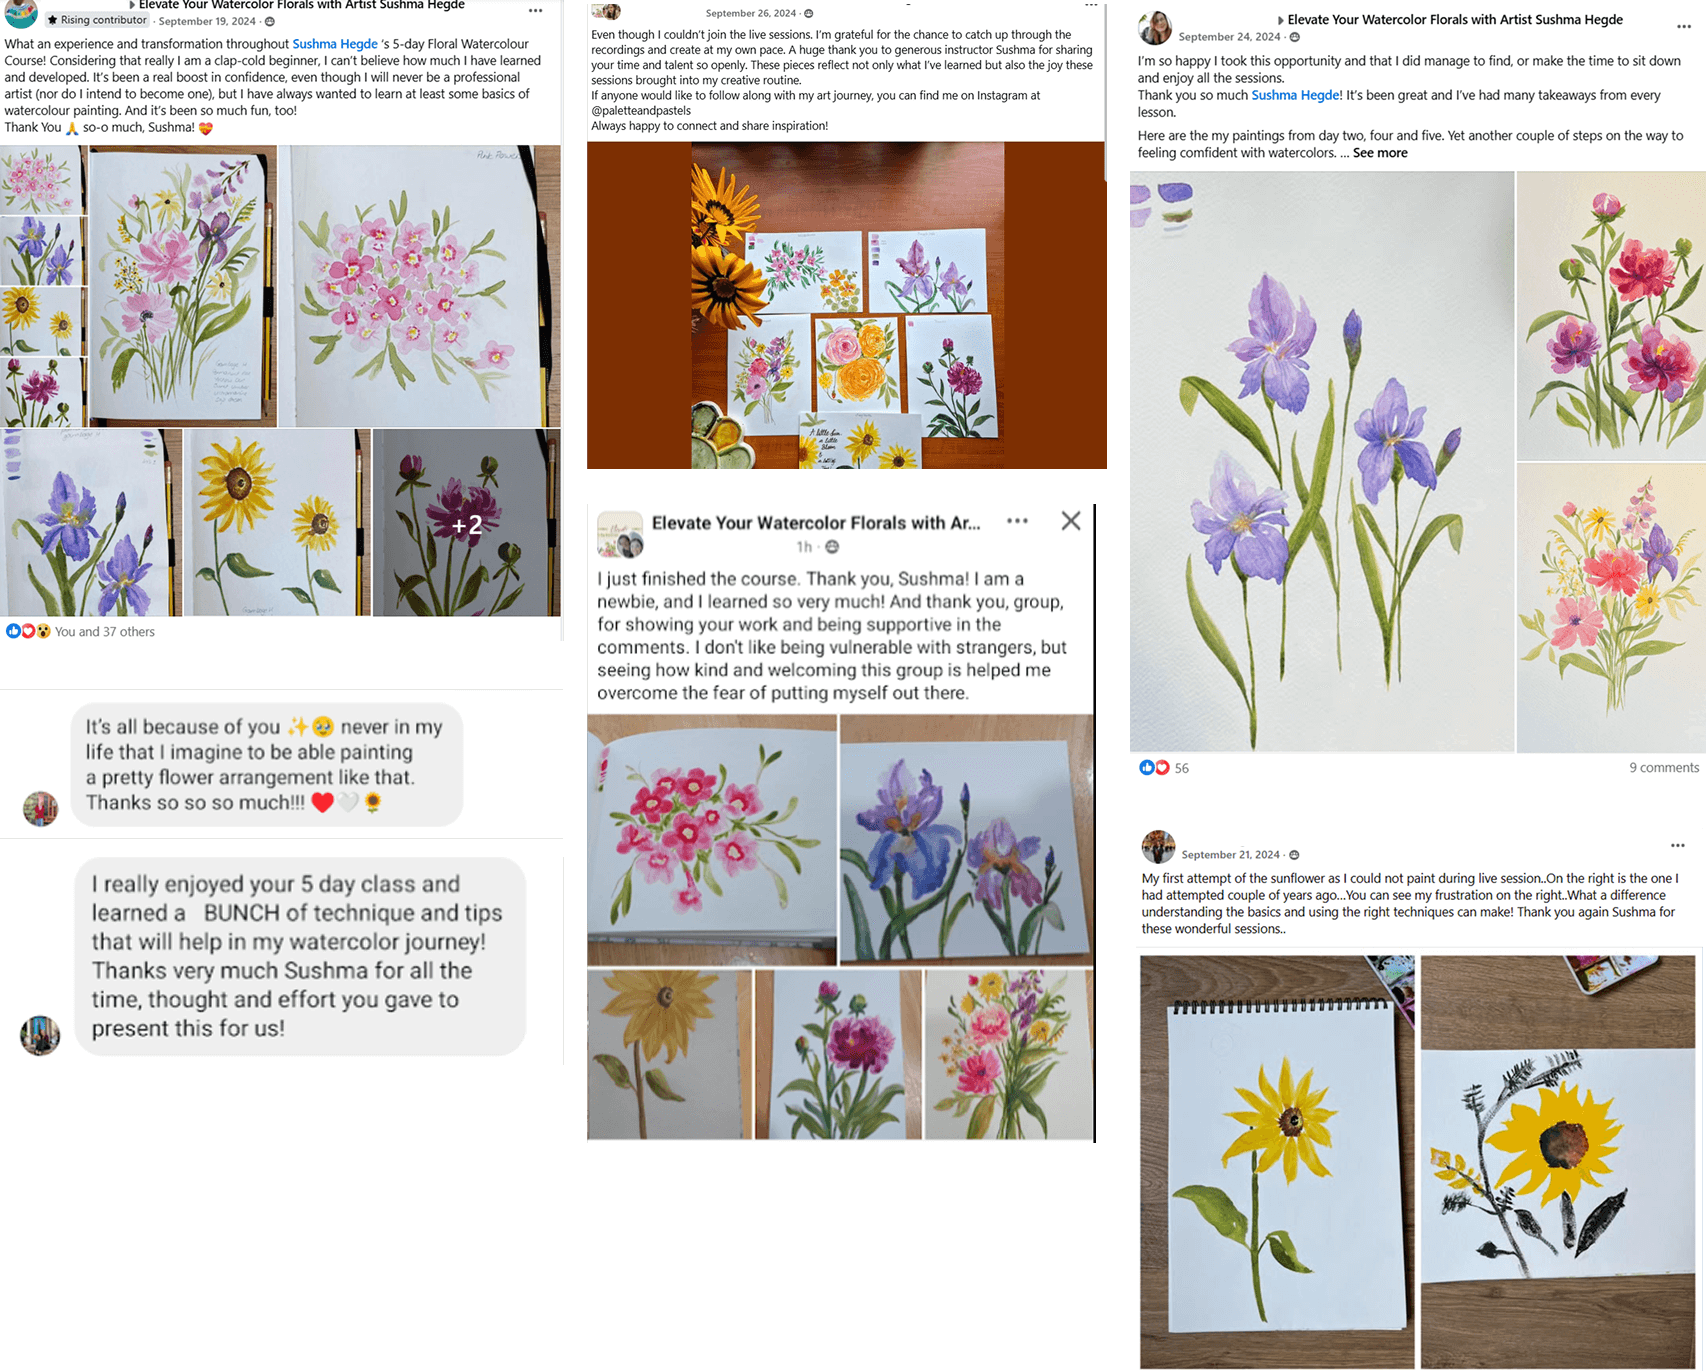The image size is (1706, 1372).
Task: Open Sushma Hegde link in first post
Action: click(x=335, y=44)
